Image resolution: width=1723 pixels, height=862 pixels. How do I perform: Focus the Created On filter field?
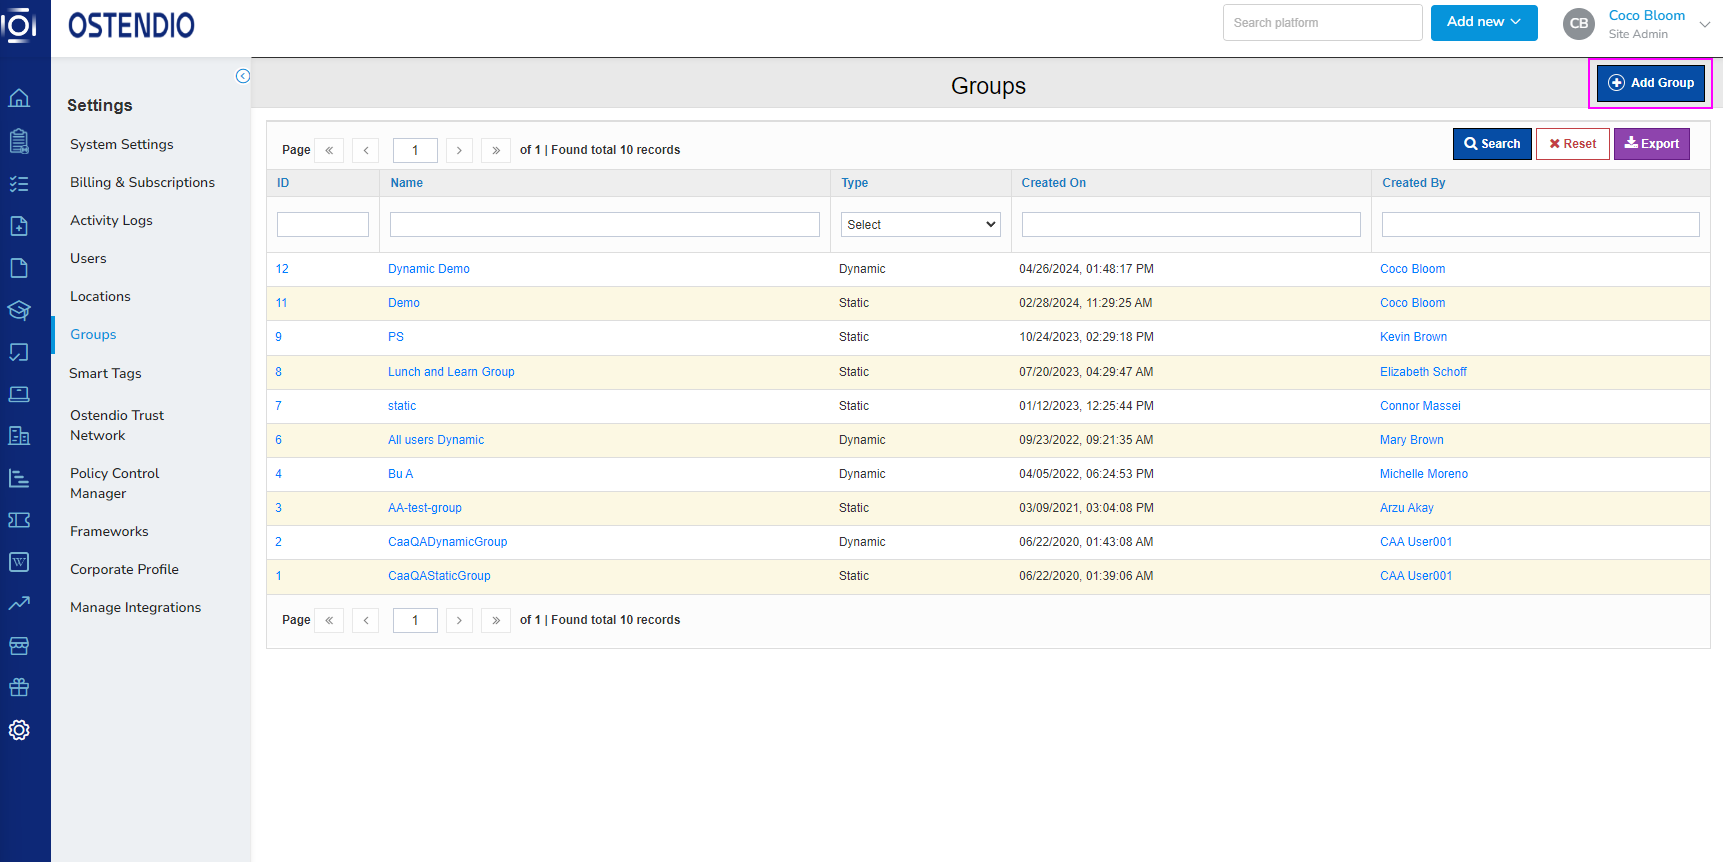click(1191, 225)
